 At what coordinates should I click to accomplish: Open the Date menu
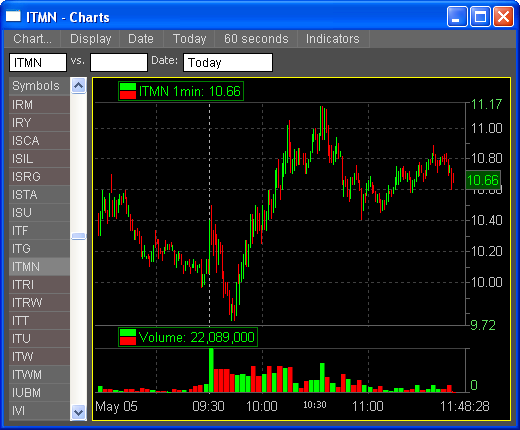point(141,39)
